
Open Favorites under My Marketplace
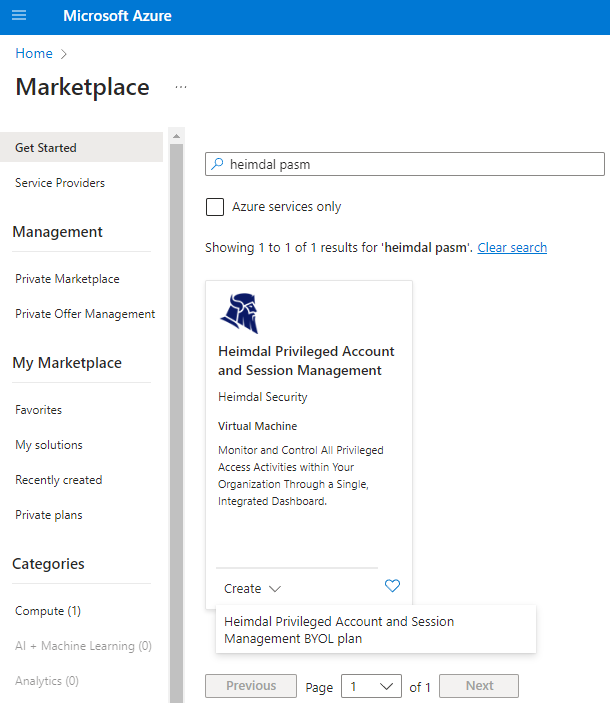point(39,410)
